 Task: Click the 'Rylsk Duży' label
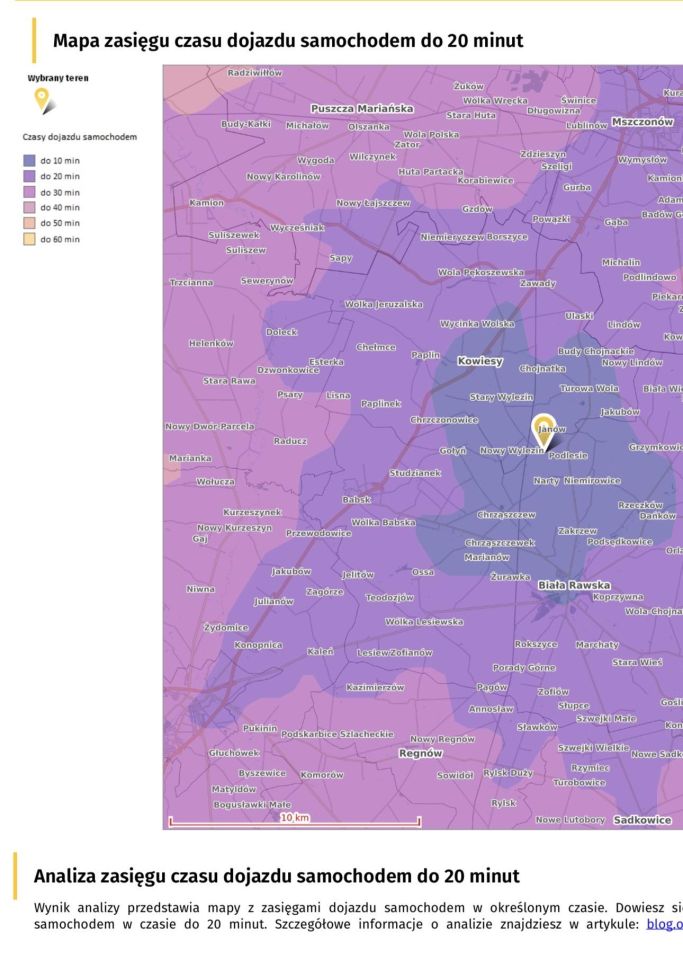click(508, 773)
